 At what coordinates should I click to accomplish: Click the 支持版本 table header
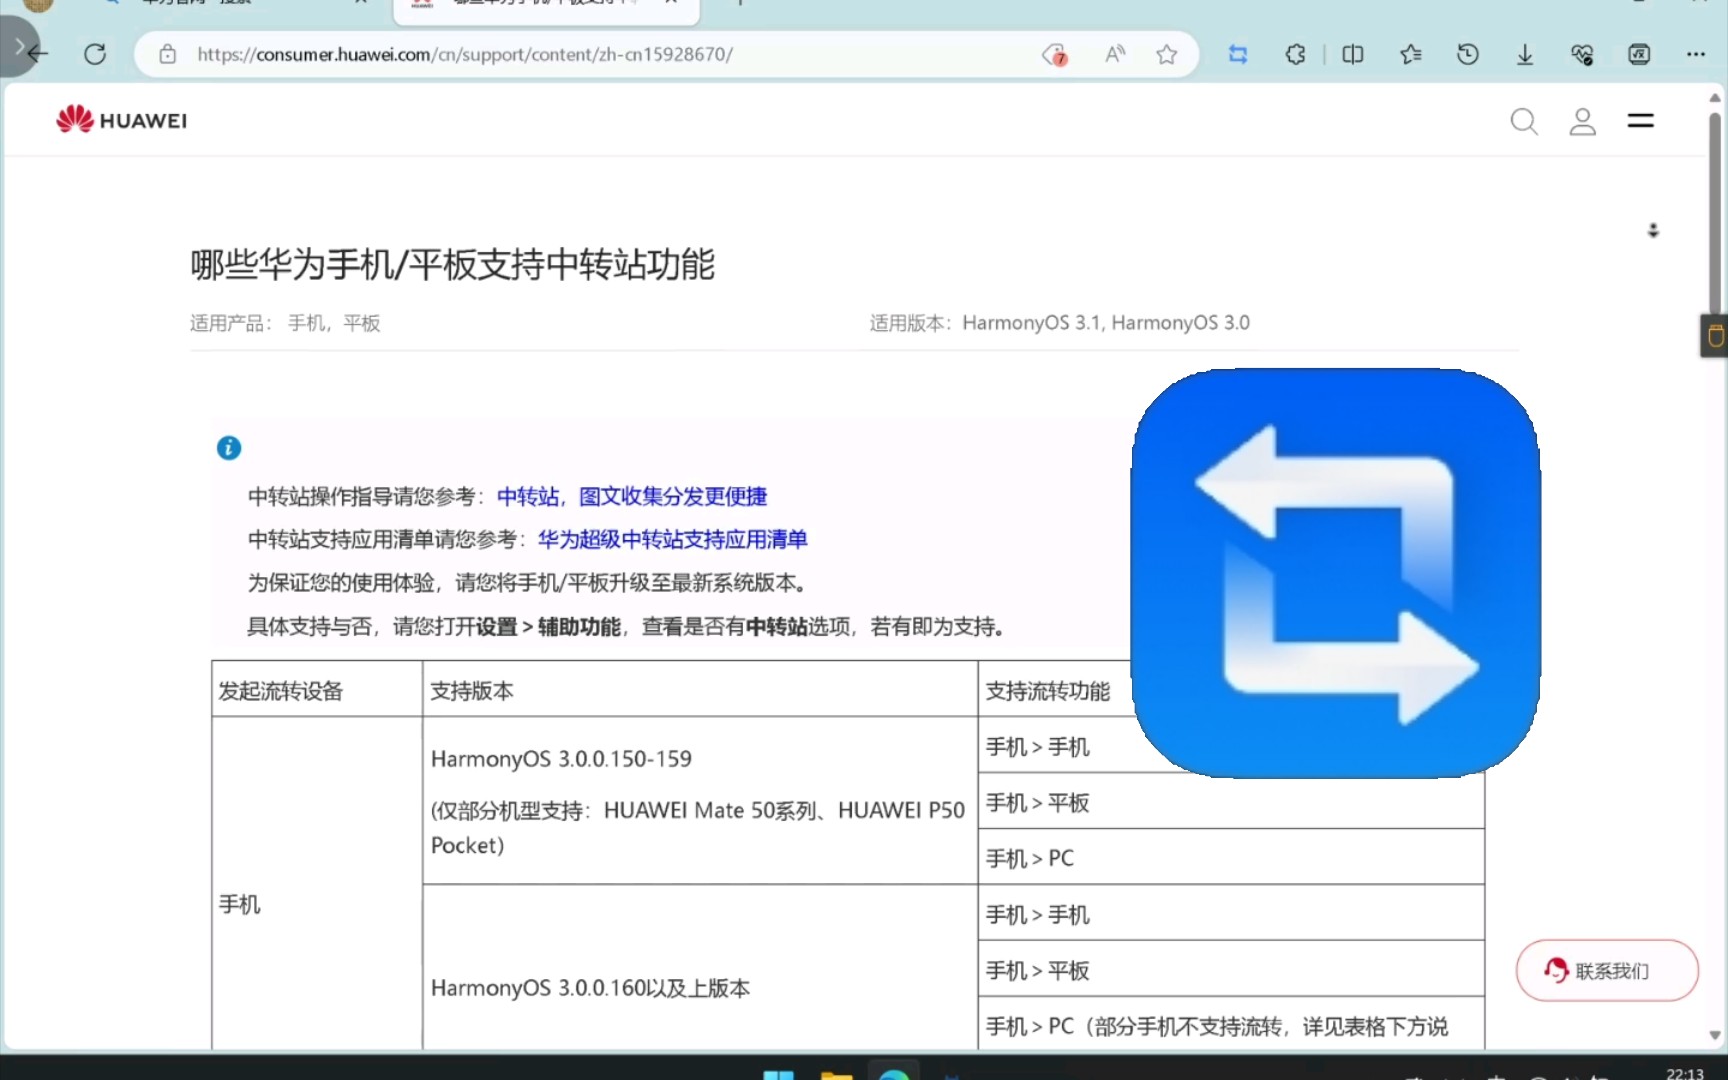[x=700, y=689]
